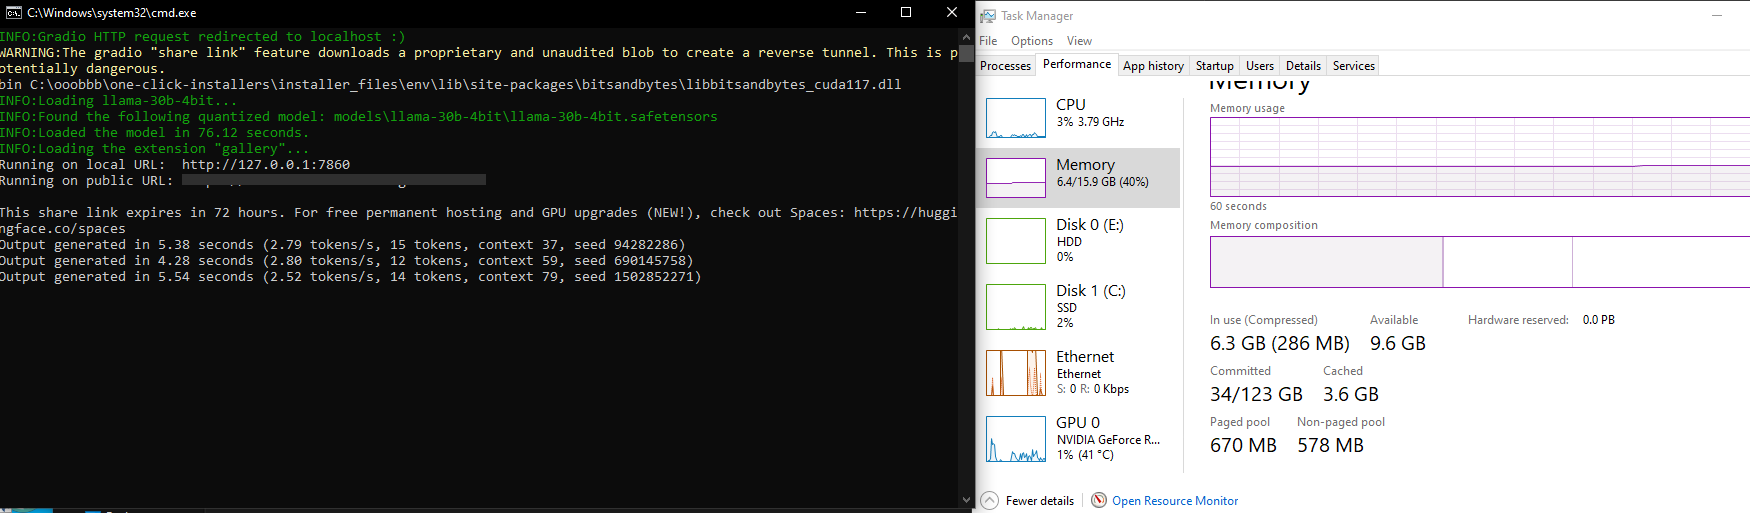Click the local URL http://127.0.0.1:7860
Viewport: 1750px width, 513px height.
click(x=266, y=165)
